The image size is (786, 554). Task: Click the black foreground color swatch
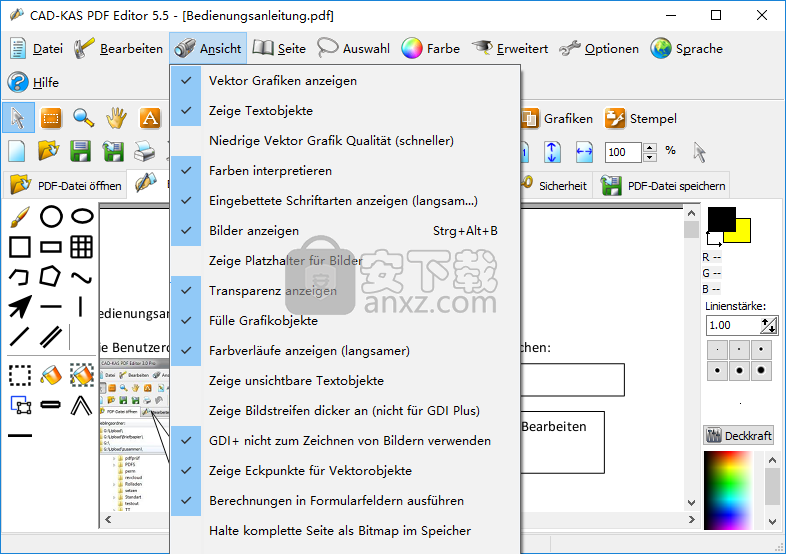(x=721, y=219)
